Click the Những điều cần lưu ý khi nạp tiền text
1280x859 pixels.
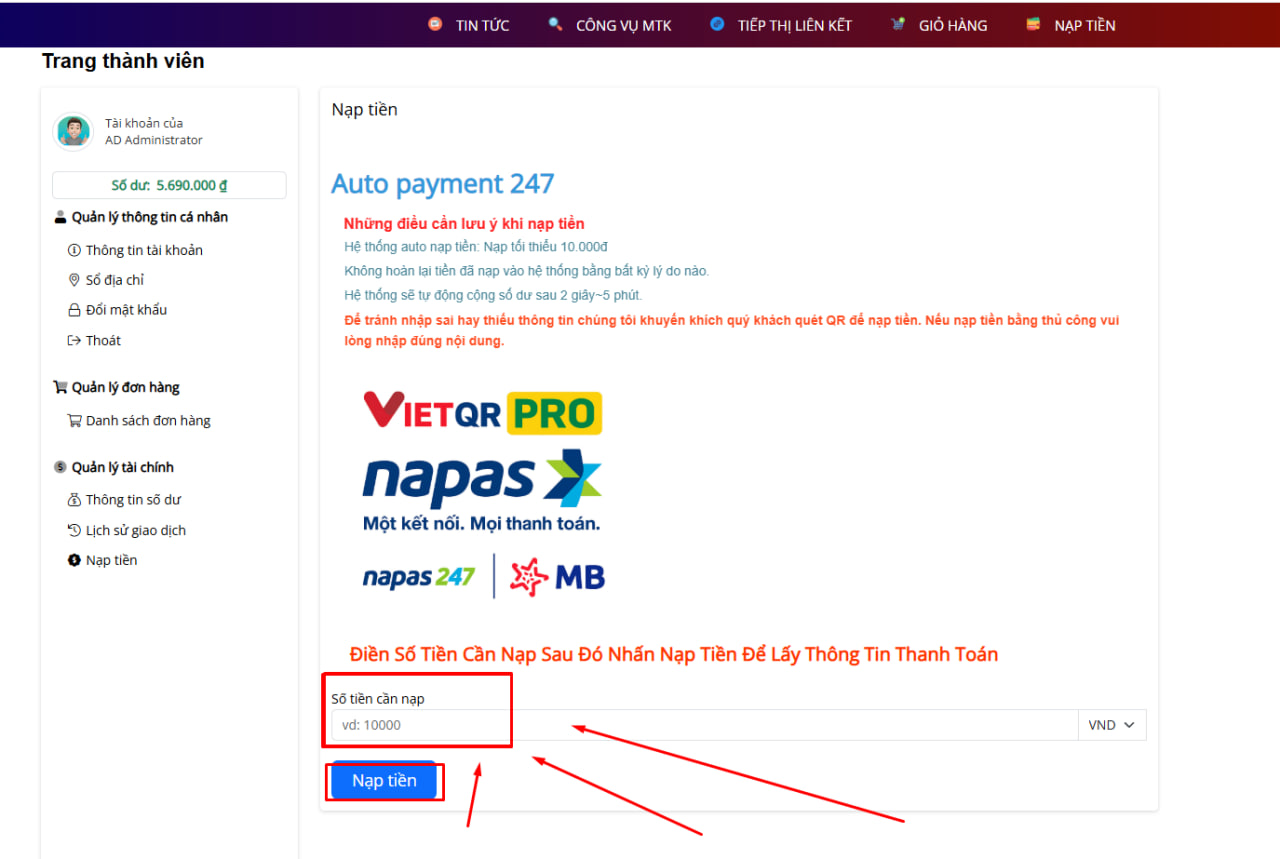tap(464, 224)
